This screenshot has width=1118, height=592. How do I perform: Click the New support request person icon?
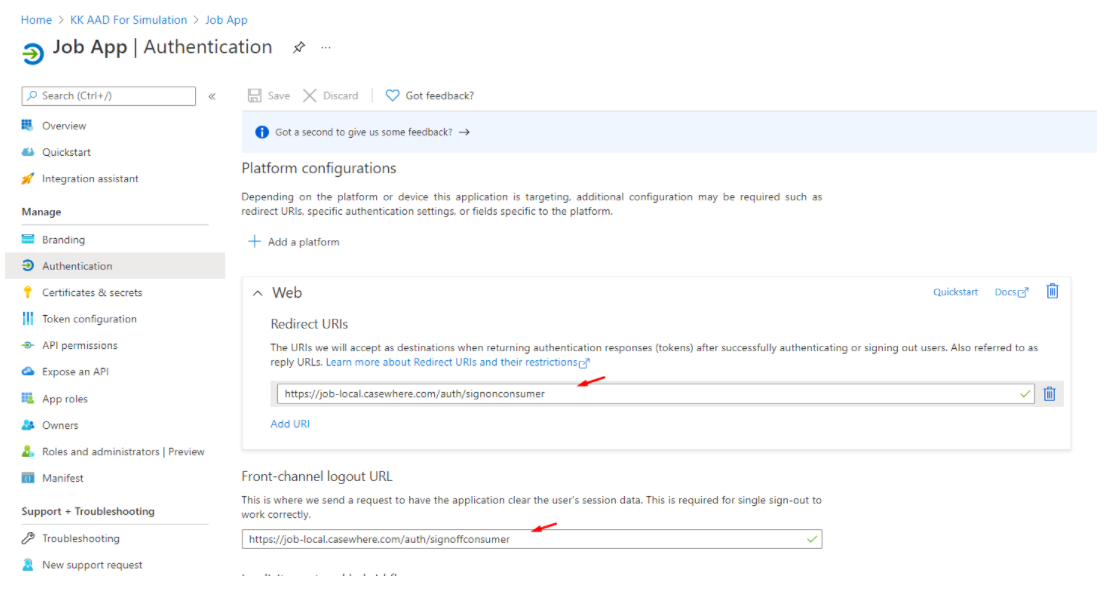[28, 565]
